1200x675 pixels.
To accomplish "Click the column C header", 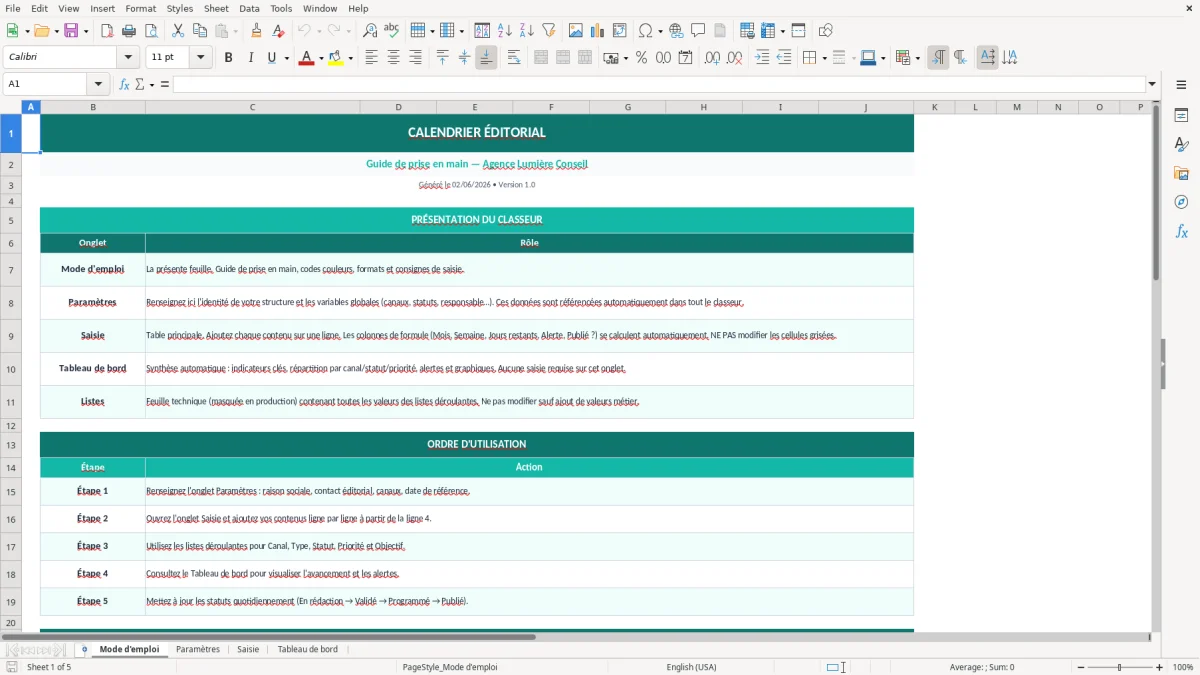I will 252,107.
